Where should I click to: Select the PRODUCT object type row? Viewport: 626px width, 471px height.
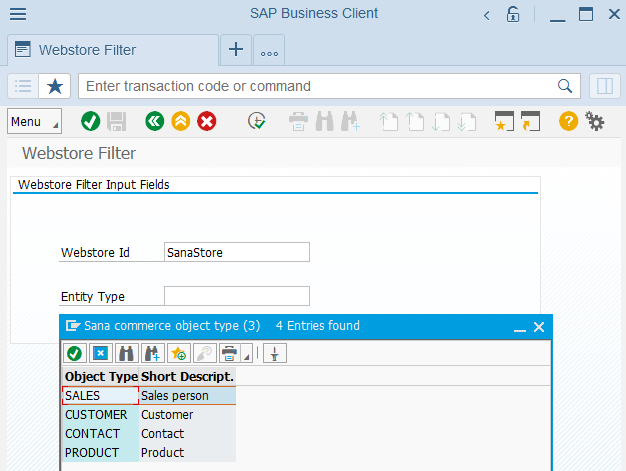click(x=101, y=453)
